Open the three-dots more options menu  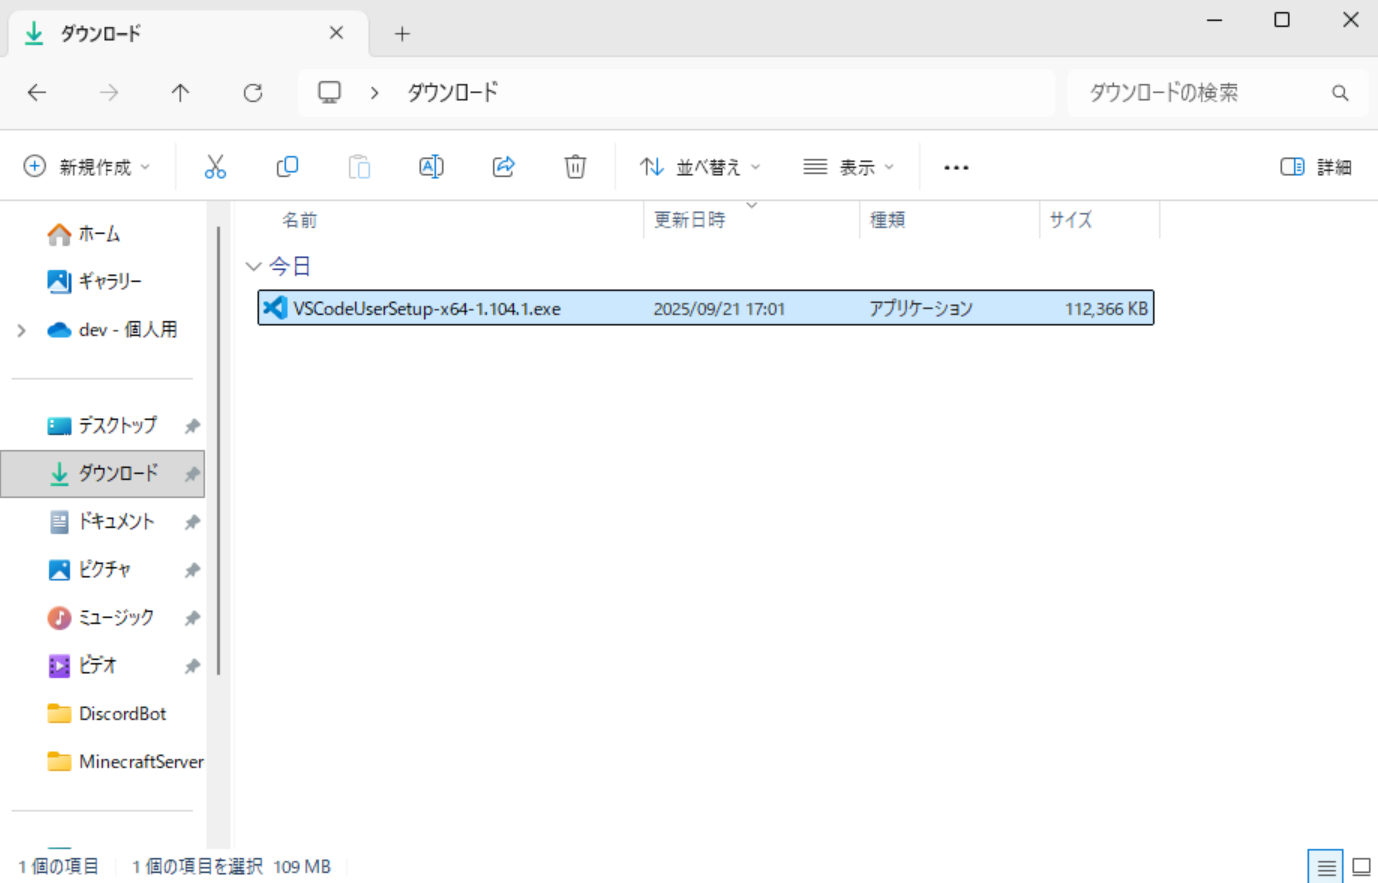[x=956, y=167]
